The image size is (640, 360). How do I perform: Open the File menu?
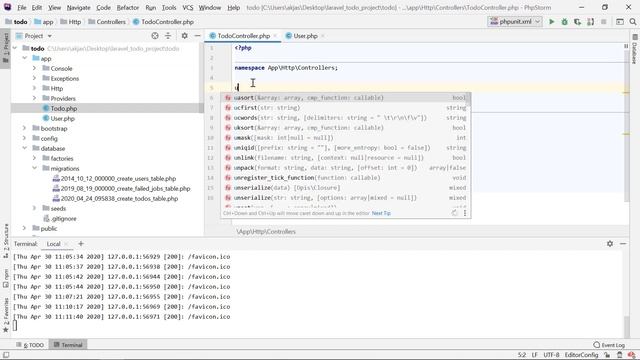(x=22, y=7)
